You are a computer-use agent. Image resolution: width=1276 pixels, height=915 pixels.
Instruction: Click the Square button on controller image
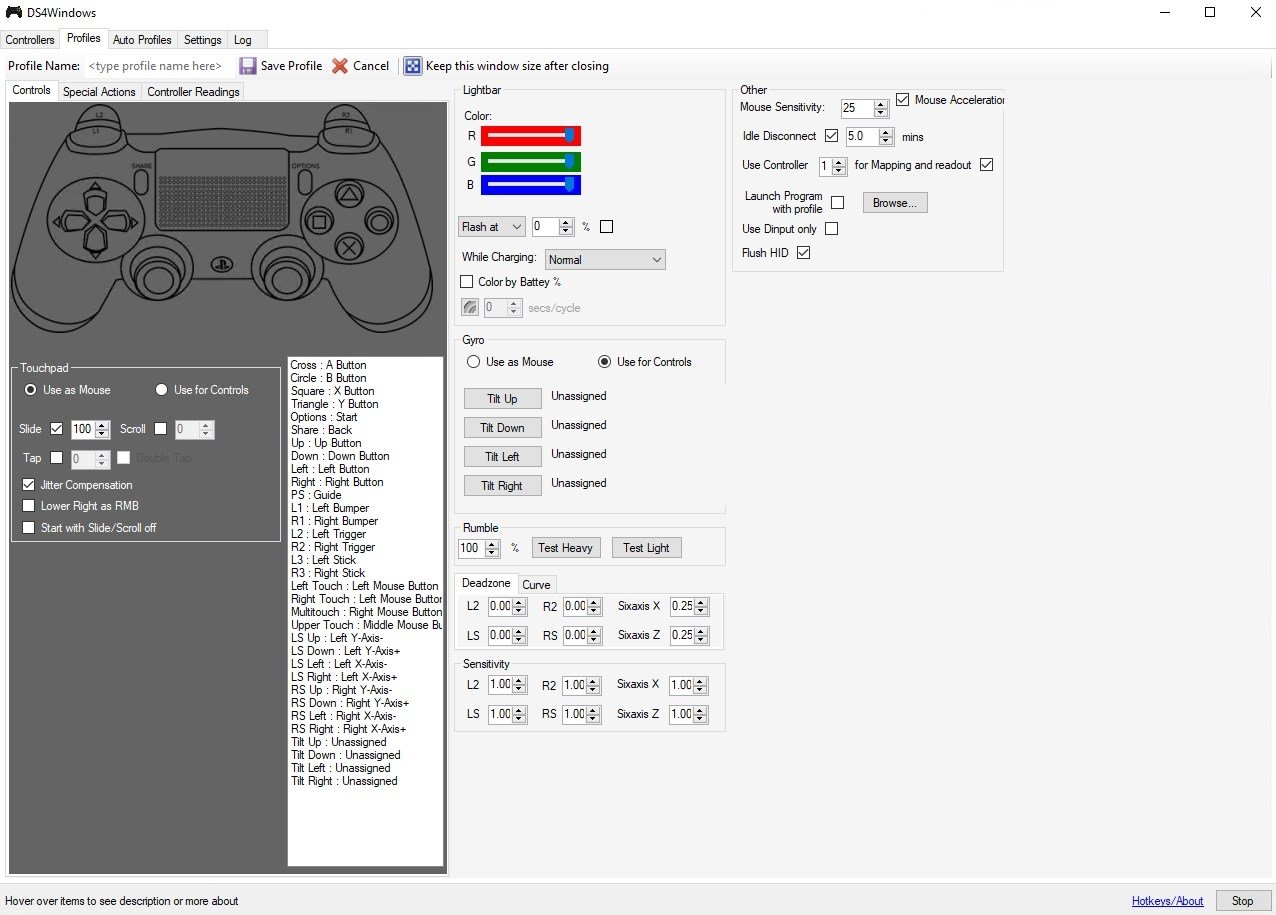pyautogui.click(x=319, y=221)
